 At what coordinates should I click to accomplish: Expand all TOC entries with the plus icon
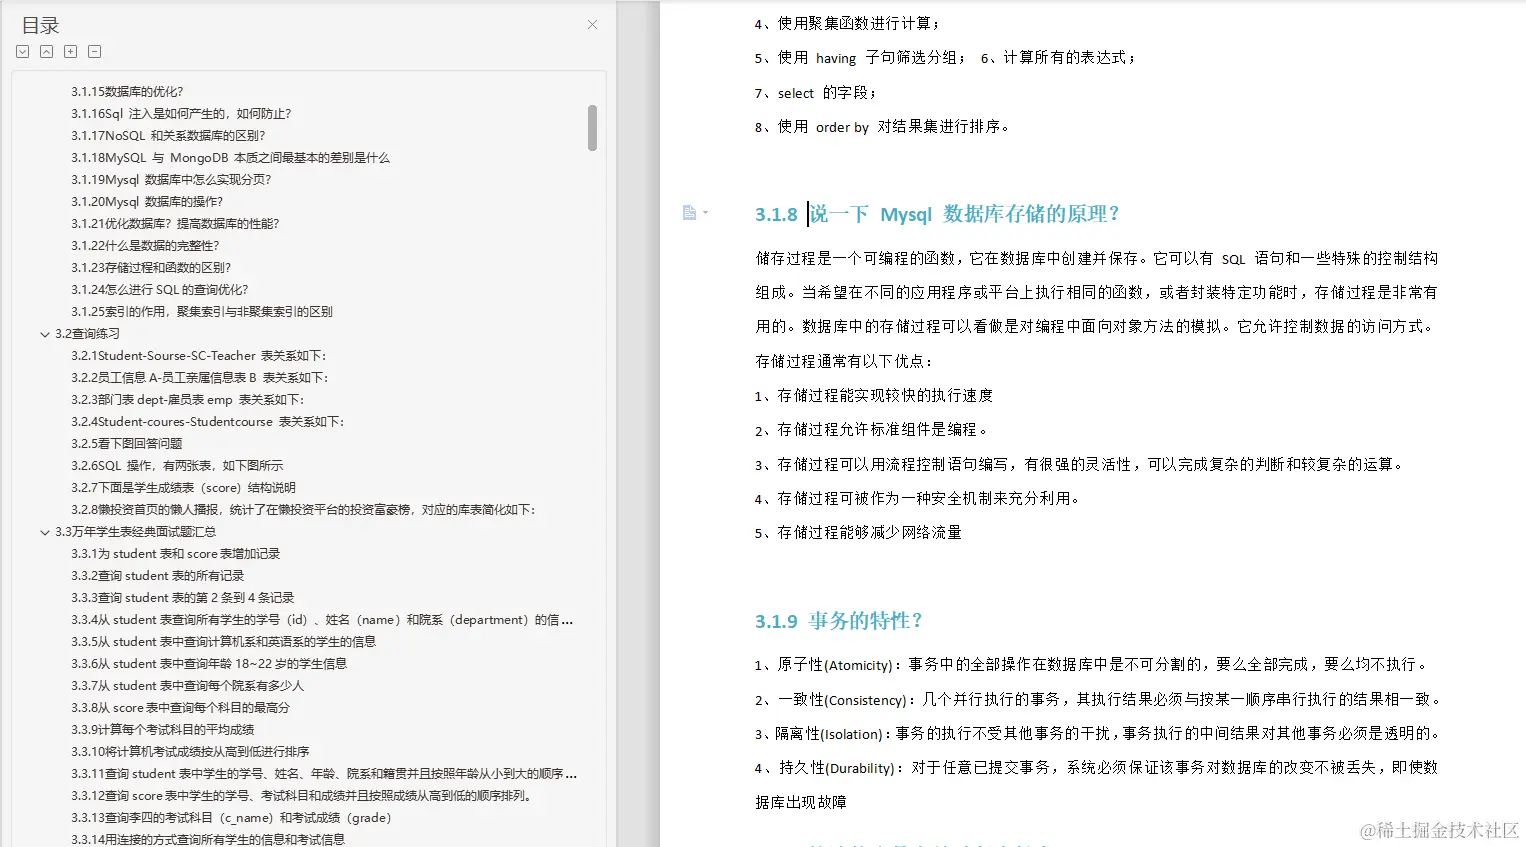(x=70, y=51)
